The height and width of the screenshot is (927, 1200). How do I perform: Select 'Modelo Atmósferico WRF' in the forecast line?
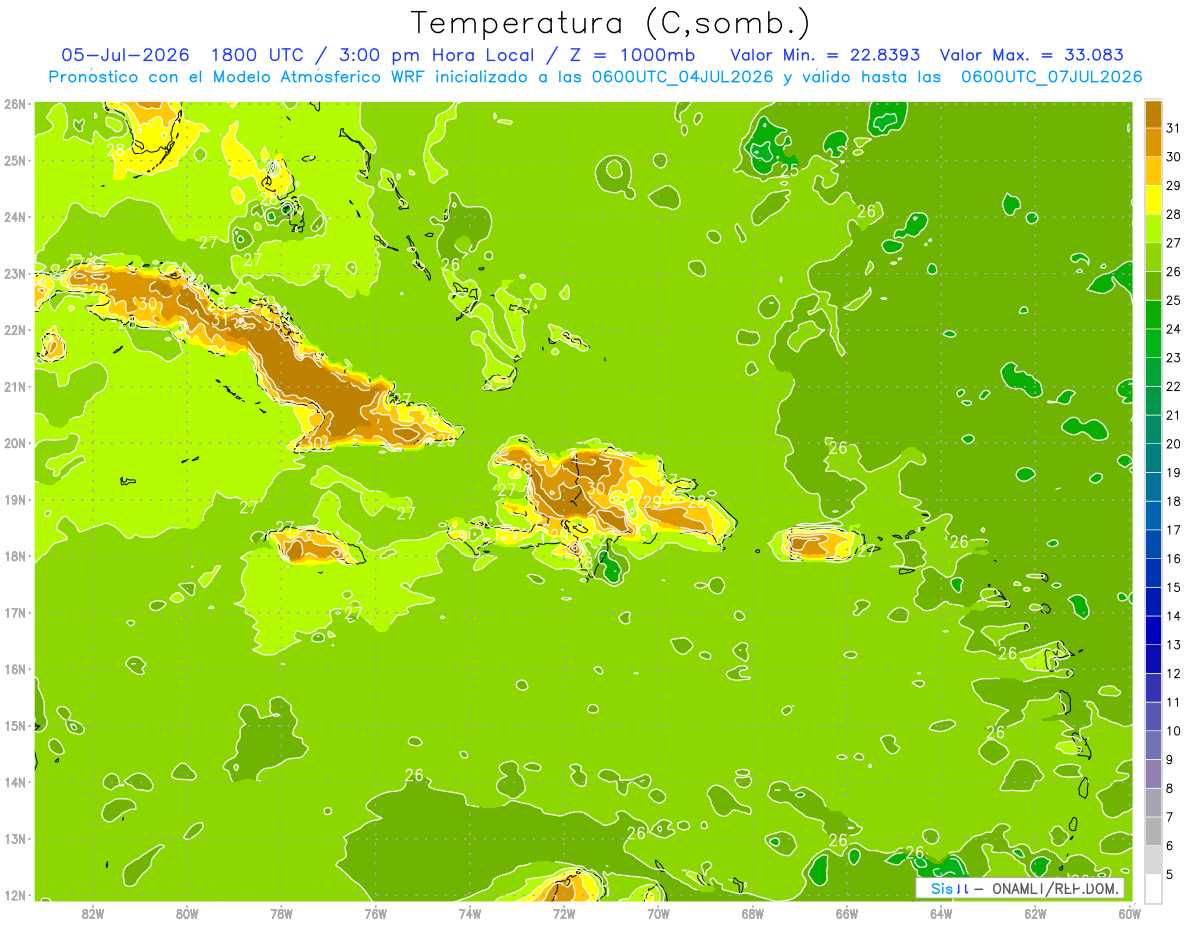pyautogui.click(x=320, y=76)
